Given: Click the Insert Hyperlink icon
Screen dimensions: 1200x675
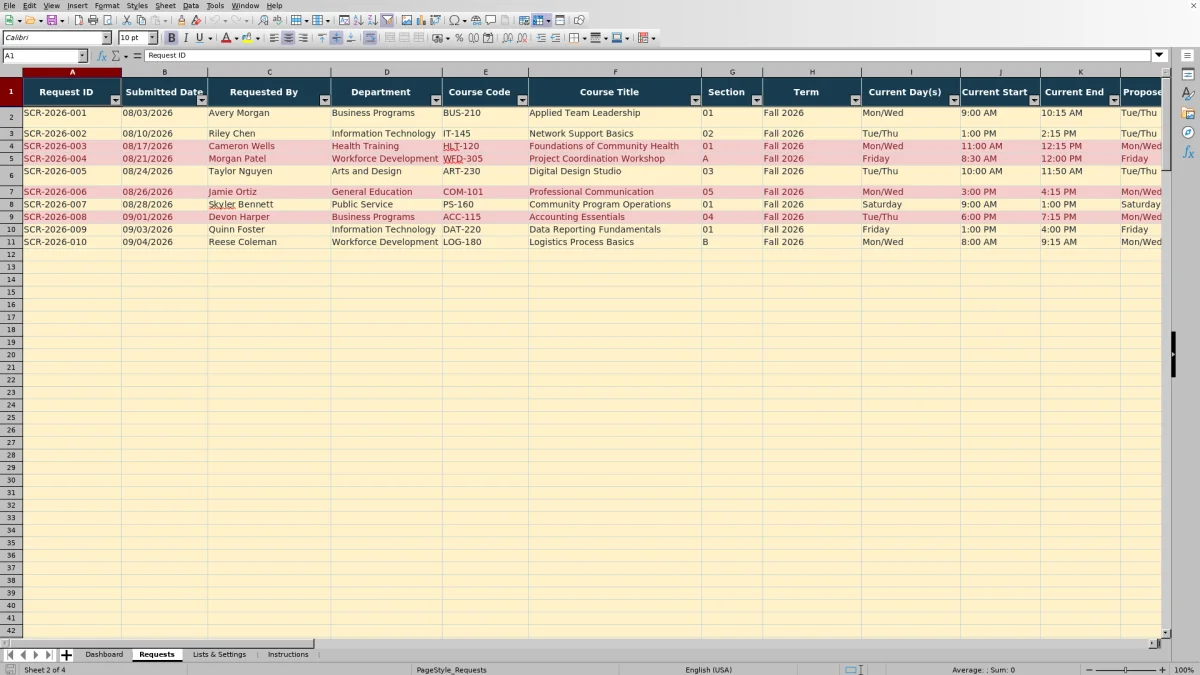Looking at the screenshot, I should (x=476, y=20).
